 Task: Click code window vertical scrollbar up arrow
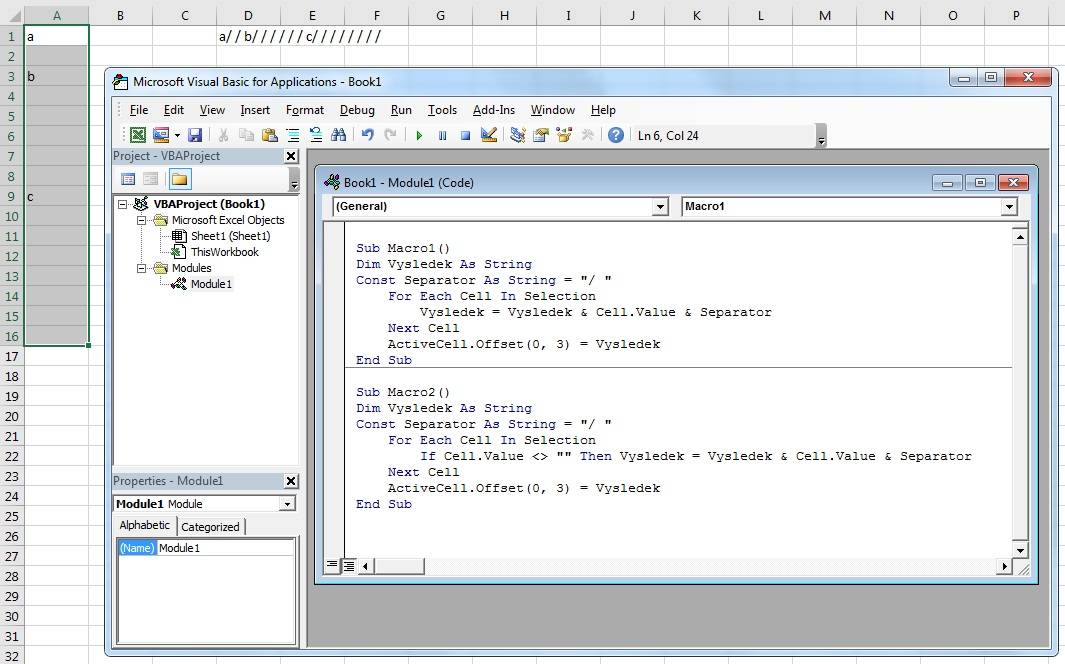pos(1019,236)
